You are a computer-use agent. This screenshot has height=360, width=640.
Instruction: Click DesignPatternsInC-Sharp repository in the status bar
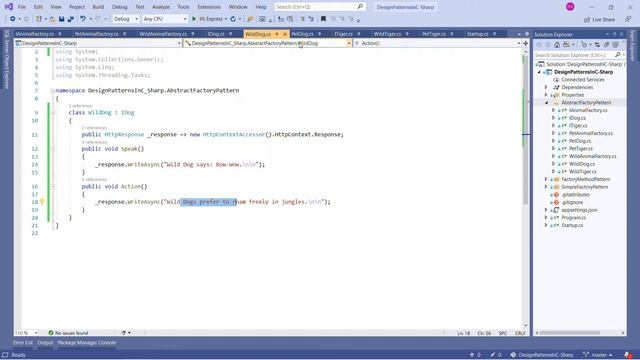point(542,355)
